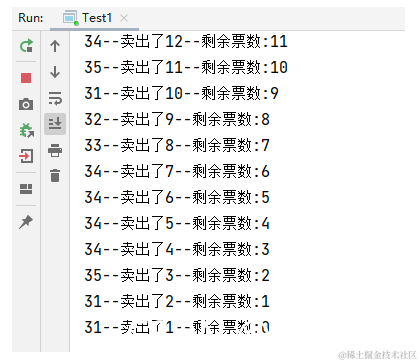Toggle the soft-wrap lines icon
Viewport: 420px width, 363px height.
(x=55, y=98)
